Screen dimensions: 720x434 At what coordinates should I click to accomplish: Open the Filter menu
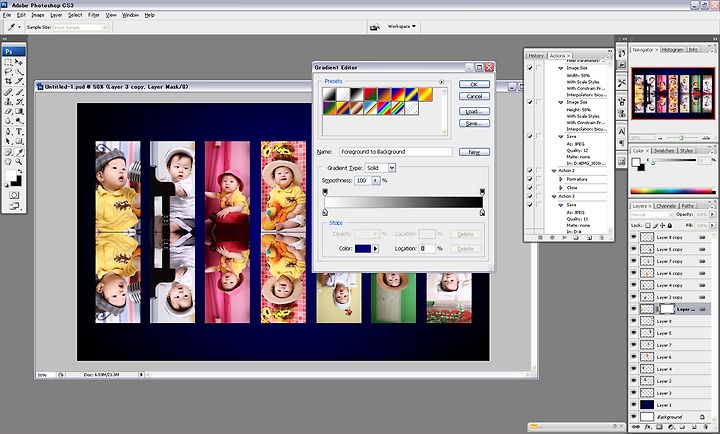coord(94,15)
